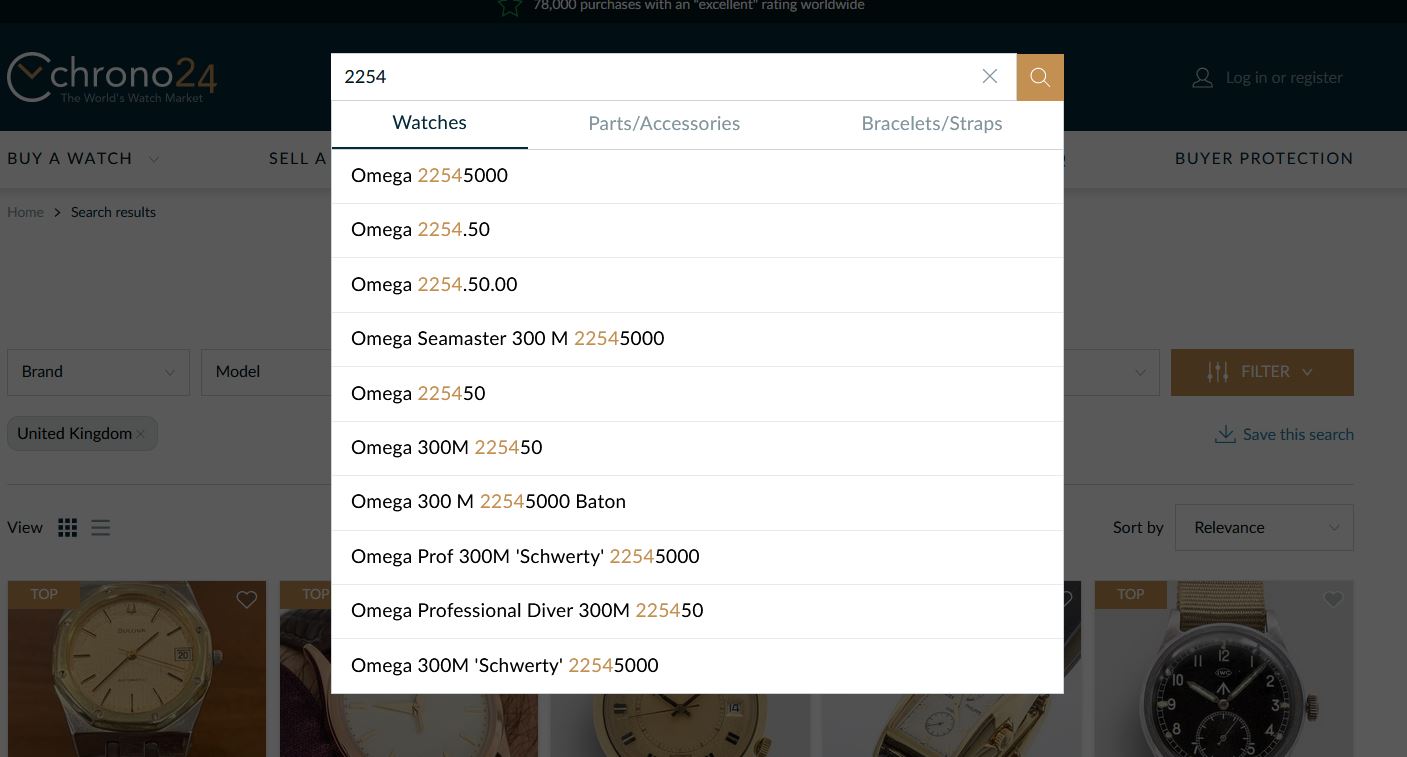This screenshot has width=1407, height=757.
Task: Favorite the IWC military watch listing
Action: coord(1333,599)
